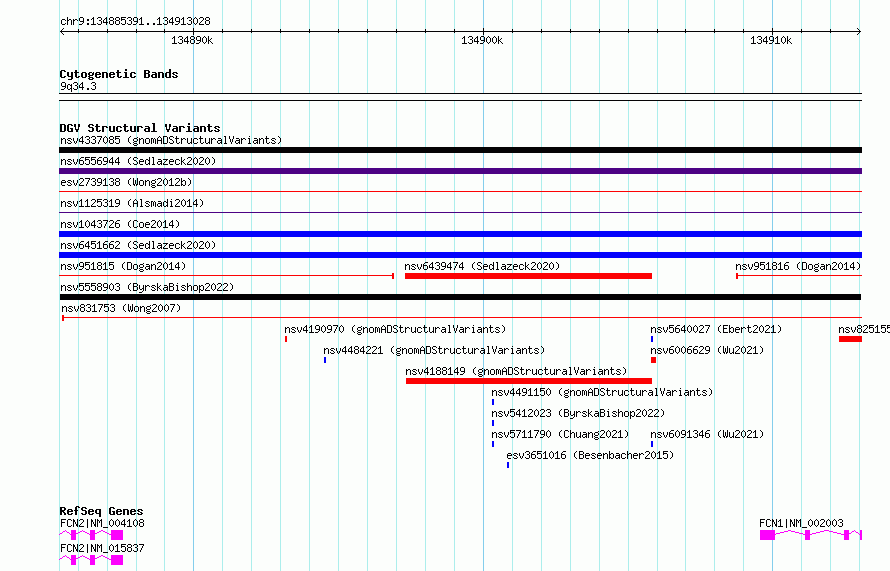Click the nsv1043726 blue variant bar
The image size is (890, 571).
(460, 234)
